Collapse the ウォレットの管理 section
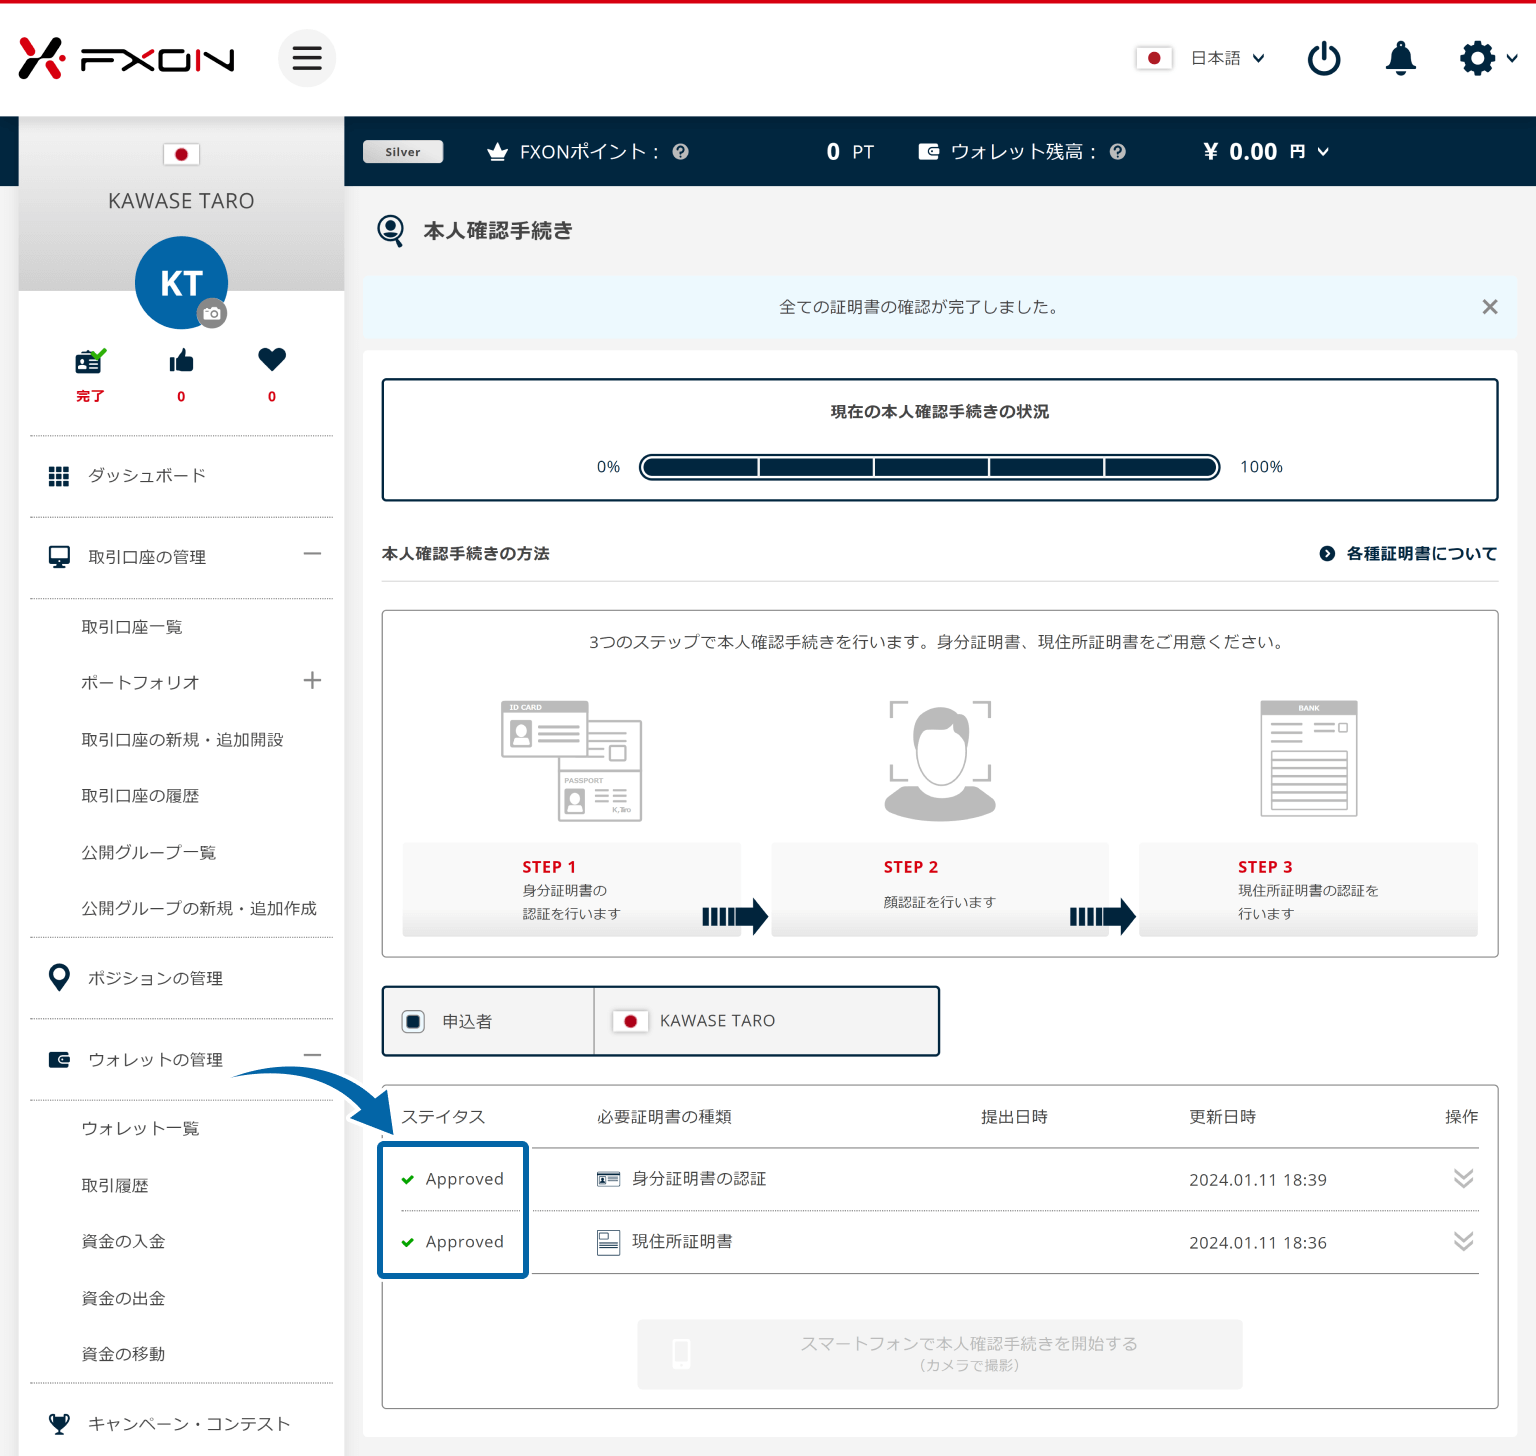The image size is (1536, 1456). (x=312, y=1056)
